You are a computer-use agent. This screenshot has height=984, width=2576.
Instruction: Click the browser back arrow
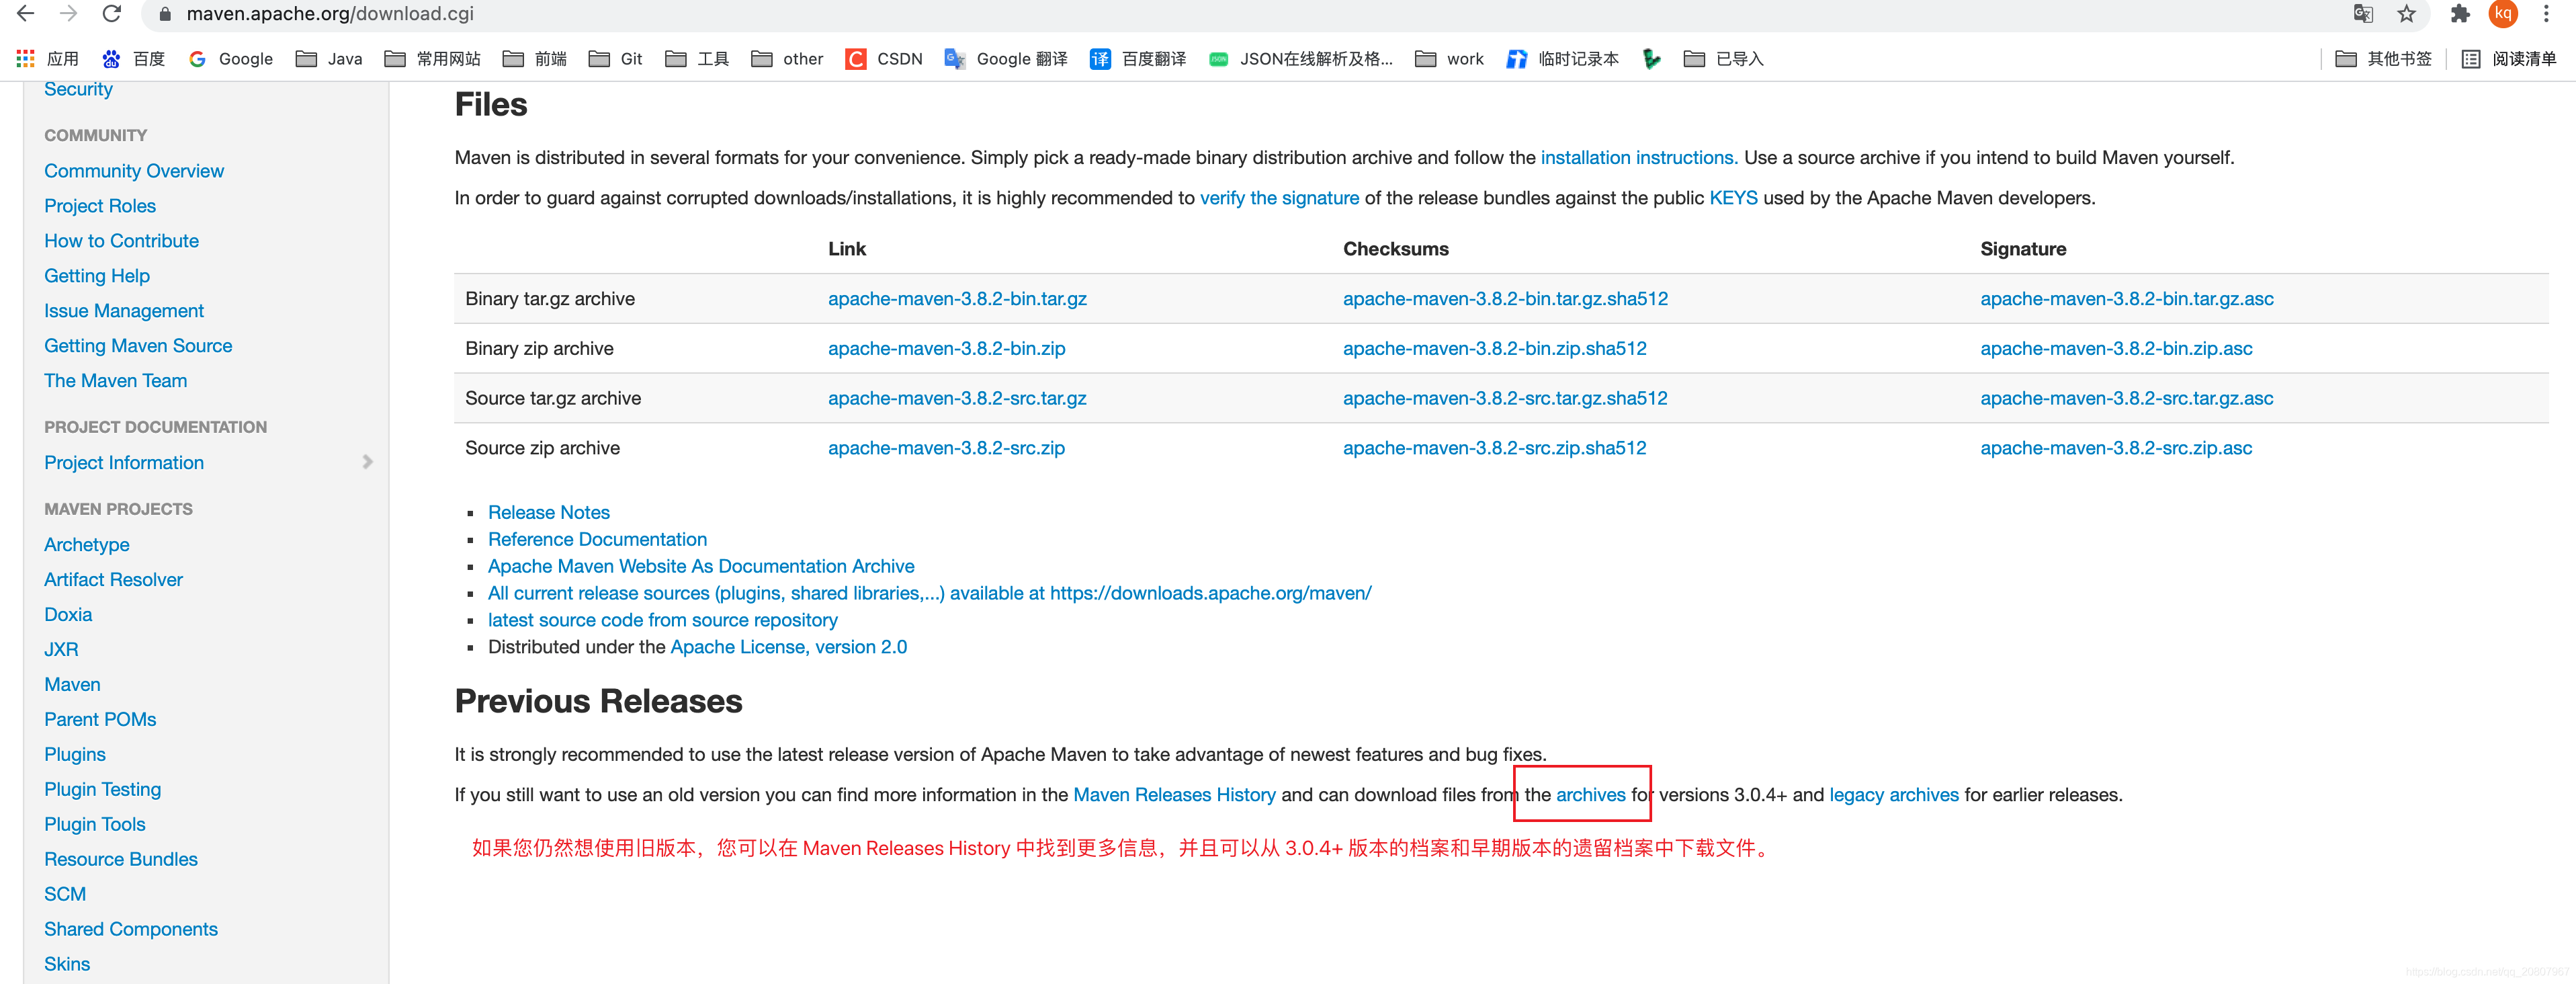pyautogui.click(x=26, y=14)
